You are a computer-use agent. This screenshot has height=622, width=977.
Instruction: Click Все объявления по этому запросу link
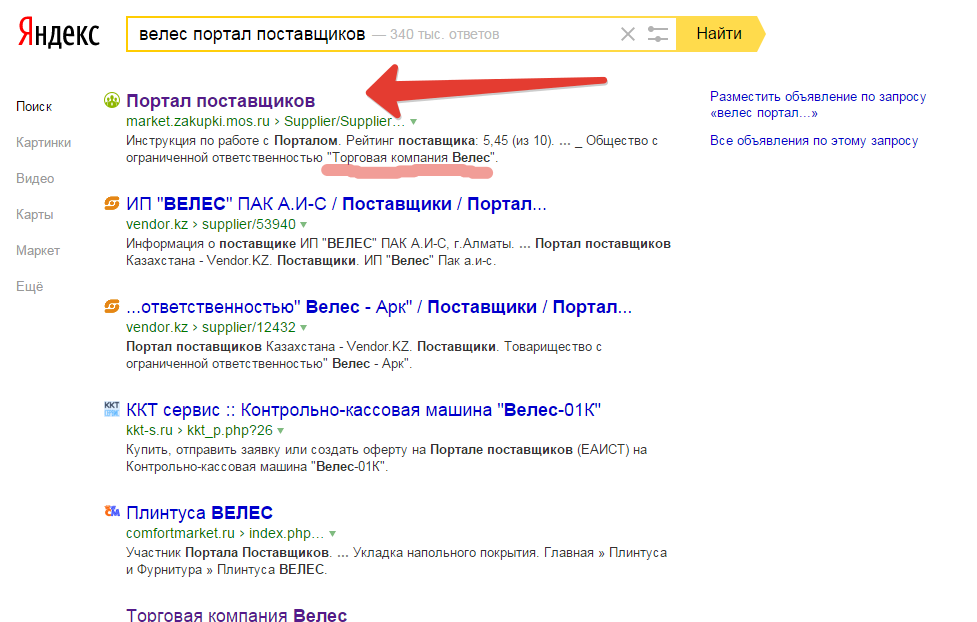click(814, 141)
